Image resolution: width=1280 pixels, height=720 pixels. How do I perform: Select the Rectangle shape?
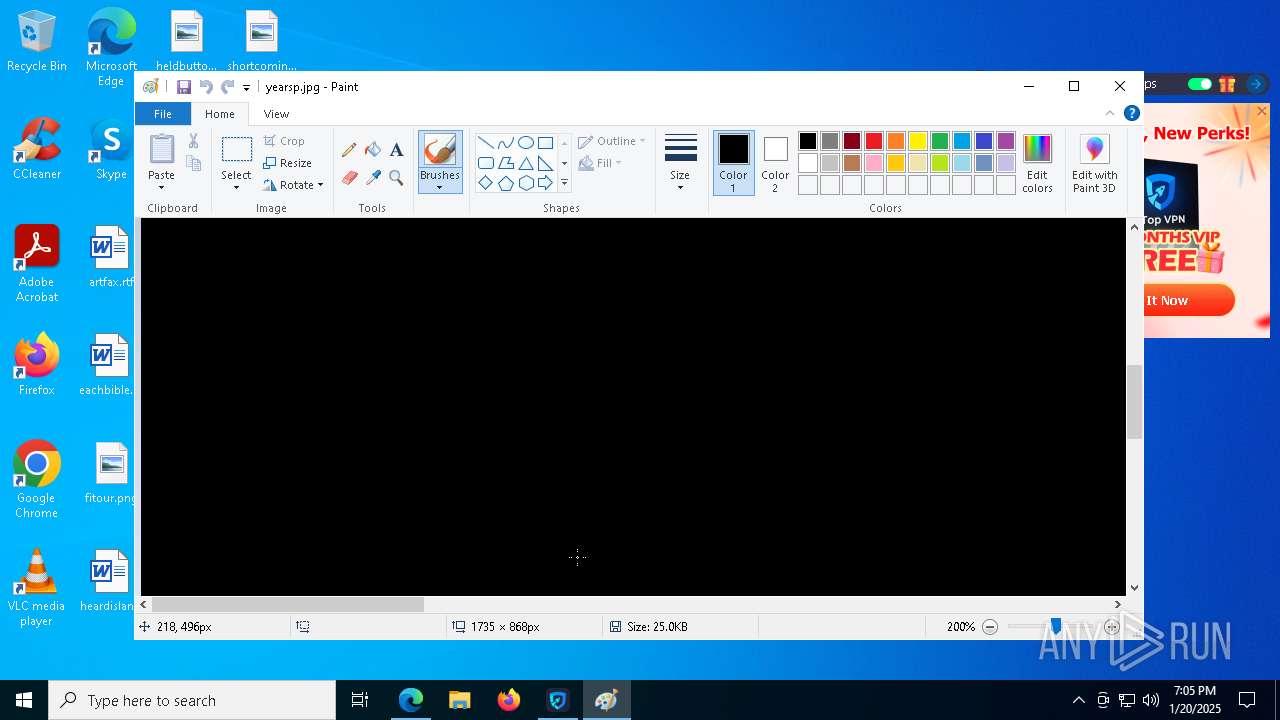[x=545, y=142]
